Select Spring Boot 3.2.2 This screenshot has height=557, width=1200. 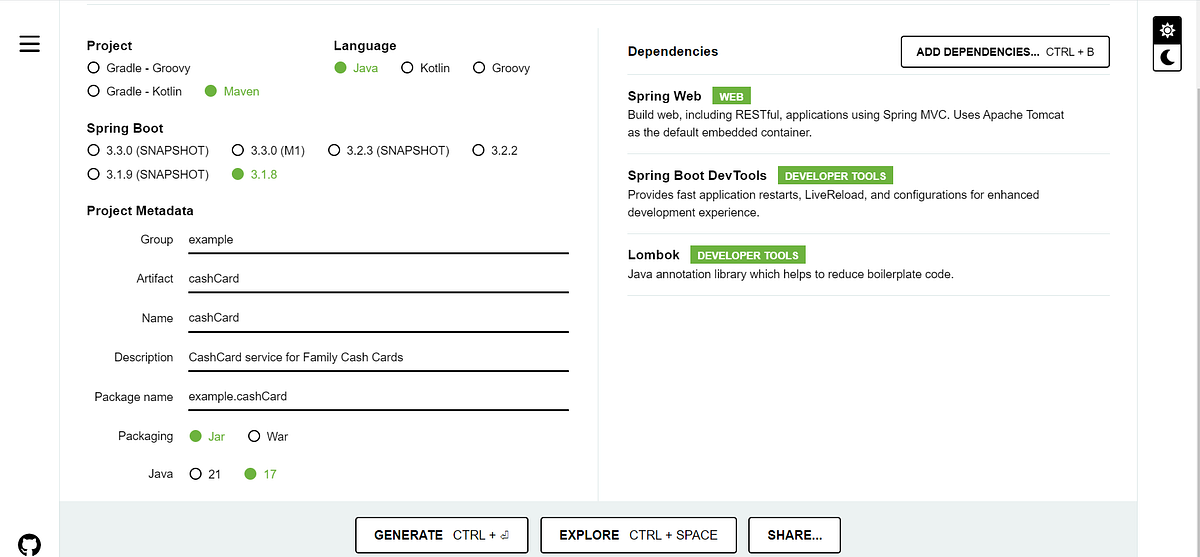pos(495,150)
